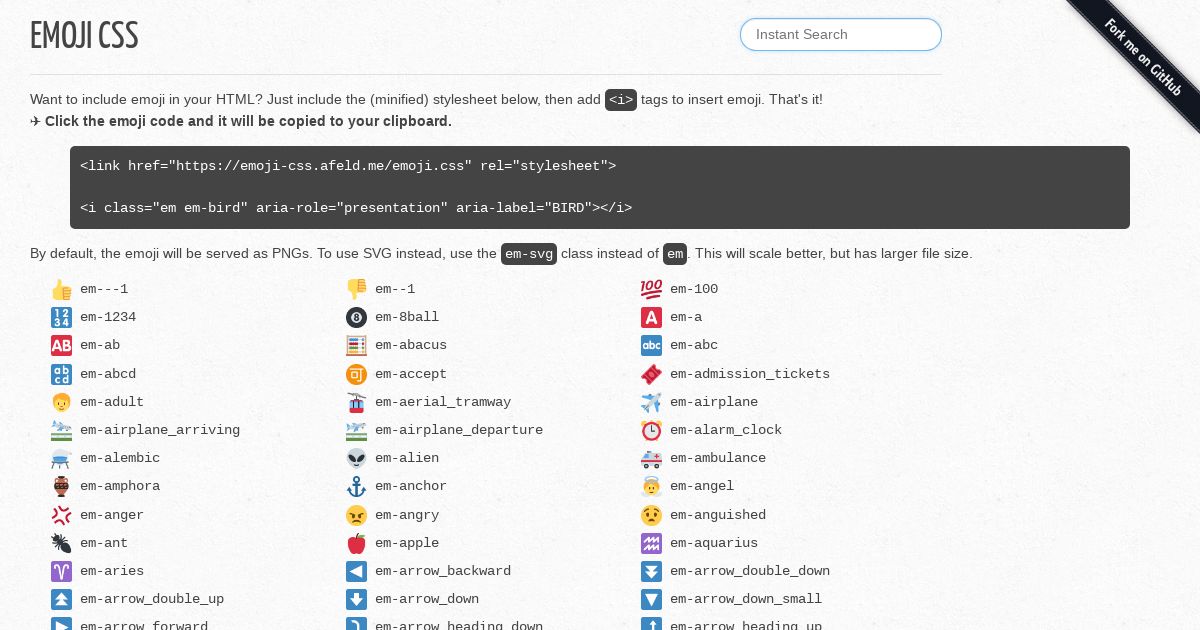1200x630 pixels.
Task: Copy the em-abacus emoji code
Action: coord(411,345)
